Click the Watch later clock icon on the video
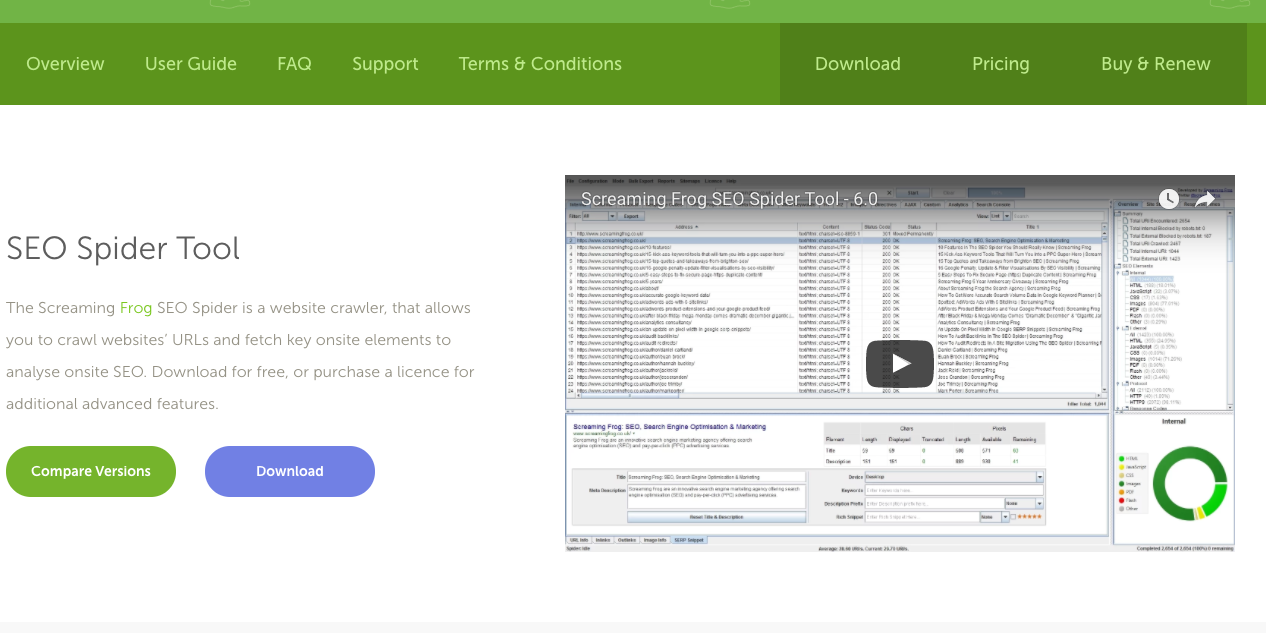Screen dimensions: 1266x633 [1168, 199]
